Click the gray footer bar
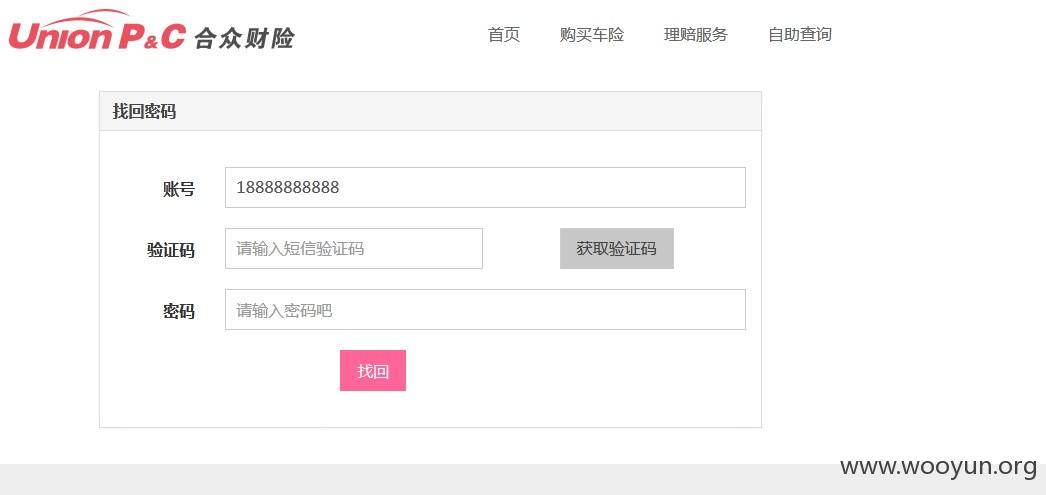Screen dimensions: 1046x495 click(x=523, y=480)
